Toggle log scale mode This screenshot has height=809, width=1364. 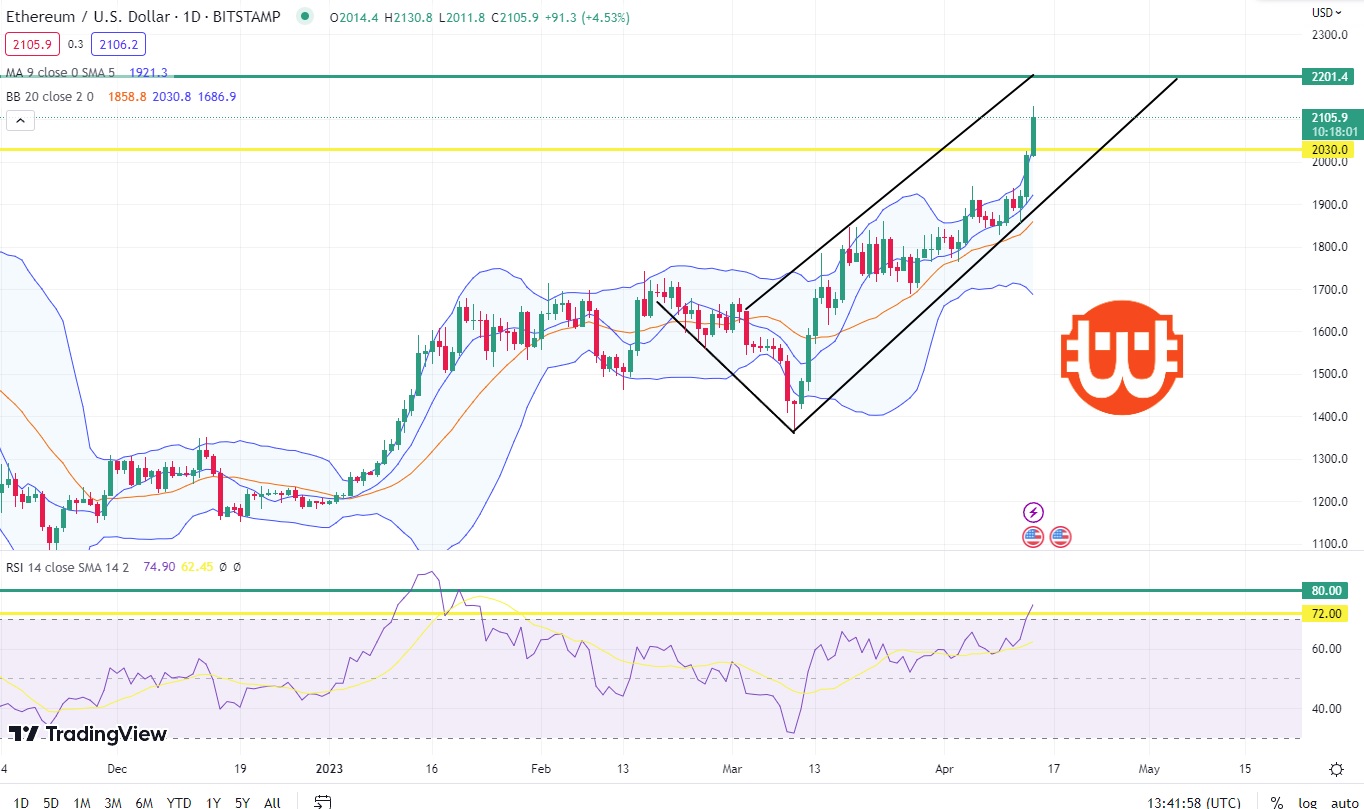[1306, 802]
